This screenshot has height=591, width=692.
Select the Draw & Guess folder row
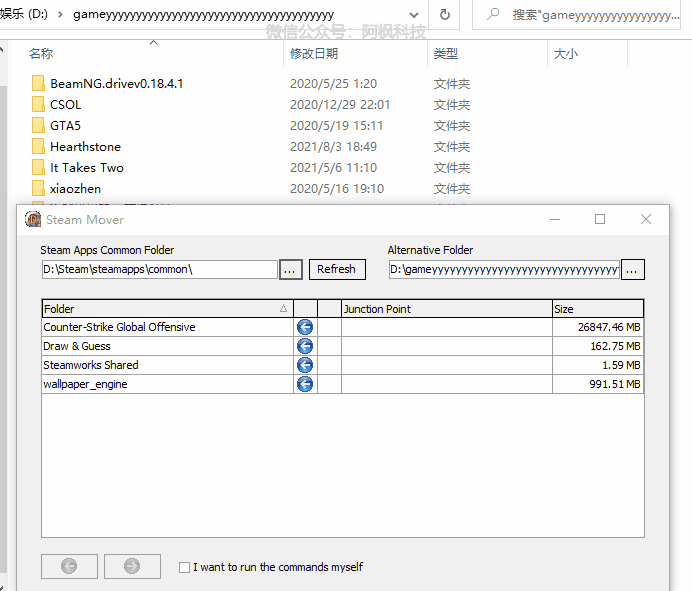pyautogui.click(x=342, y=346)
